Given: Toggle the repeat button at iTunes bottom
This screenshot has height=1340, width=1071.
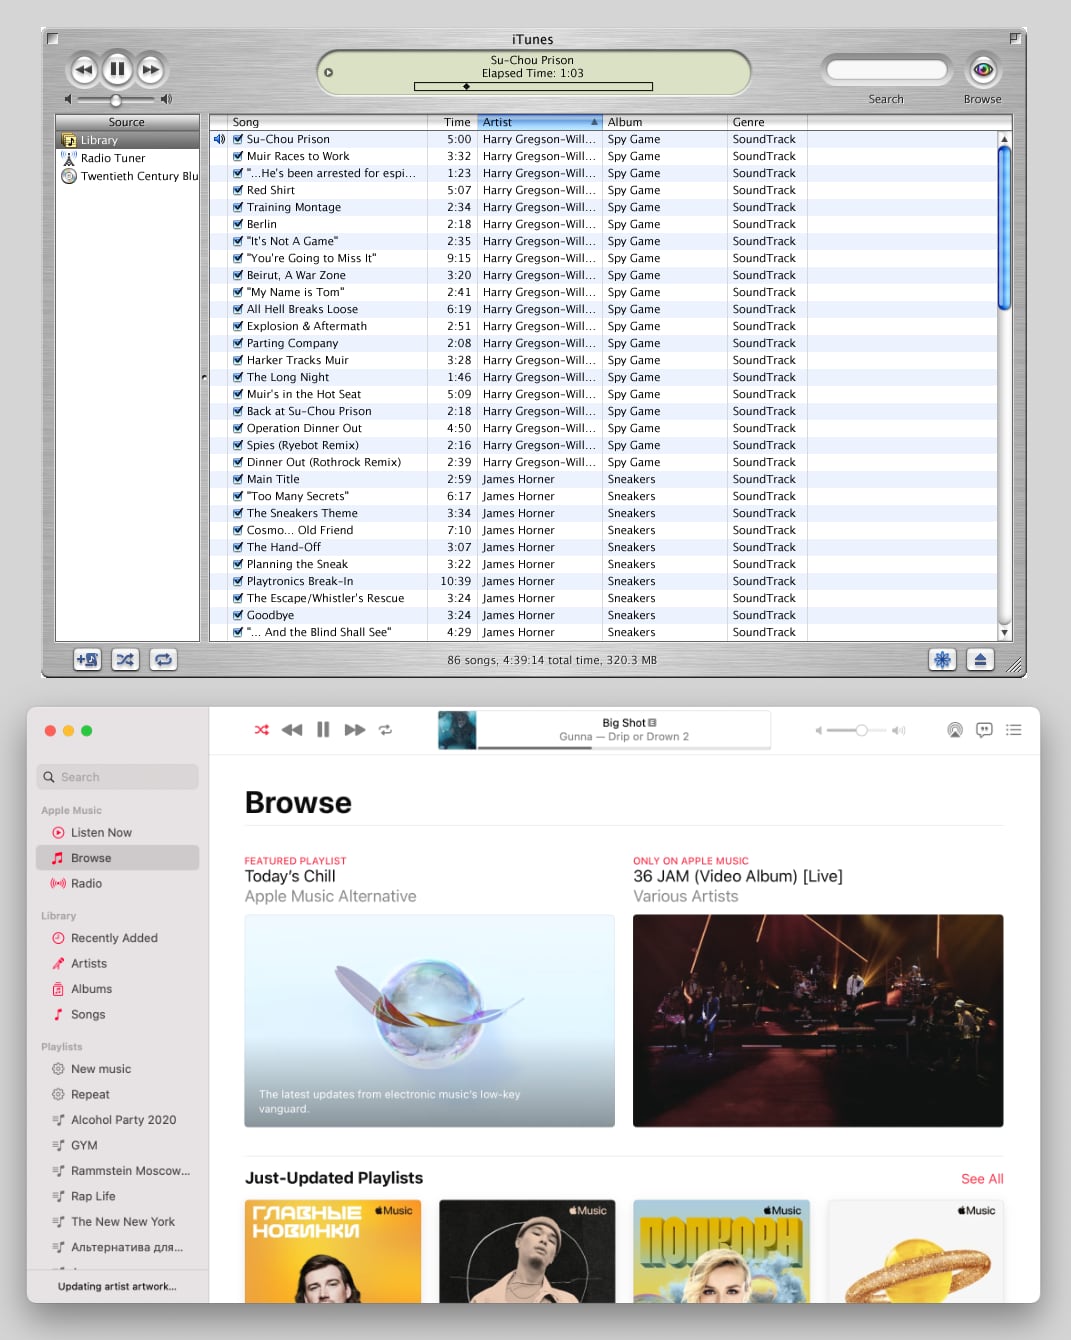Looking at the screenshot, I should click(163, 659).
